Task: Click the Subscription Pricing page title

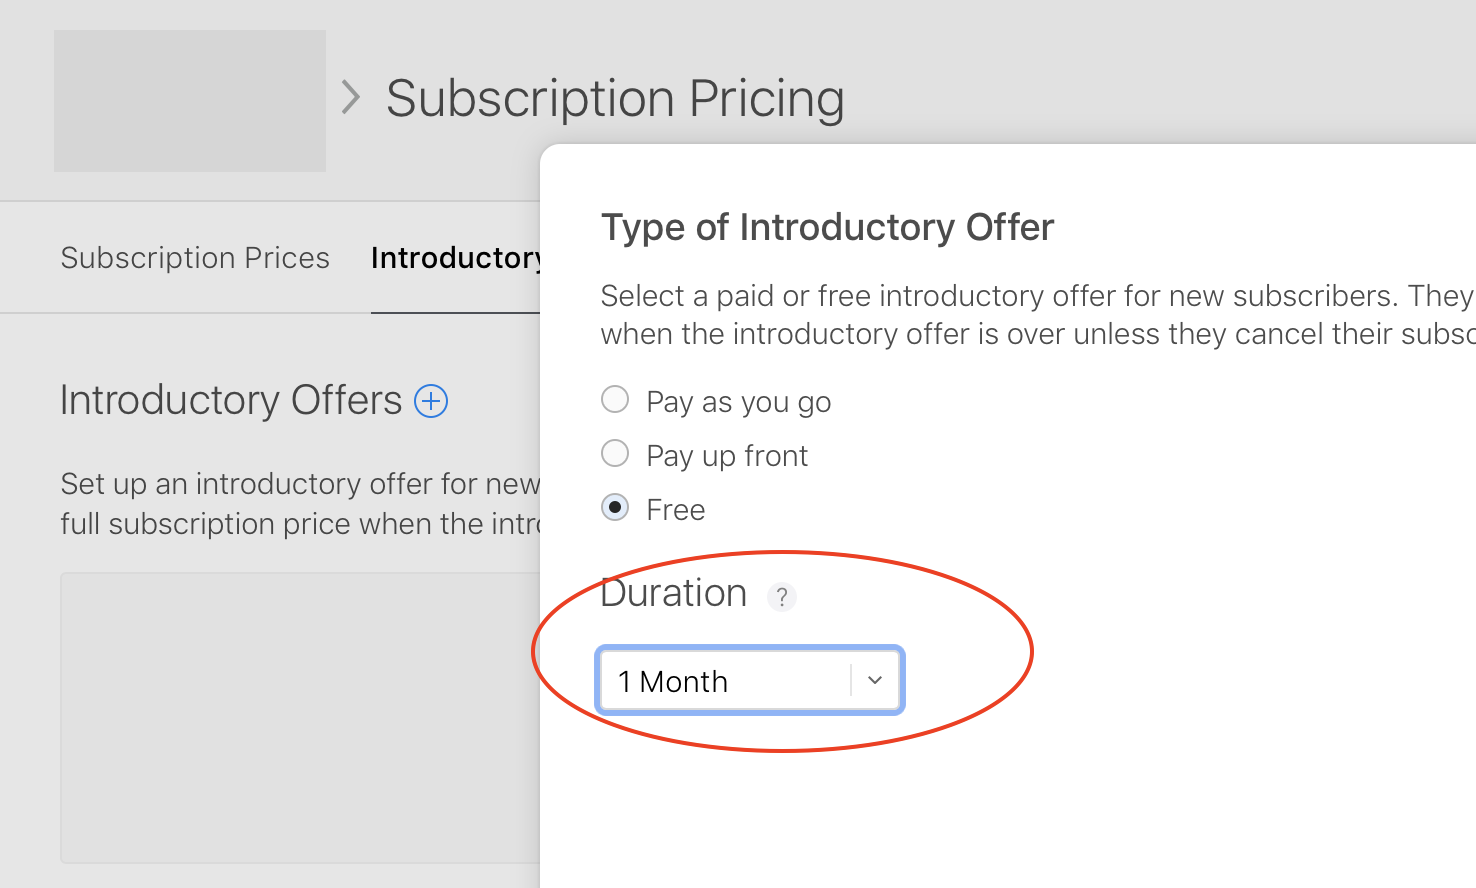Action: pyautogui.click(x=615, y=99)
